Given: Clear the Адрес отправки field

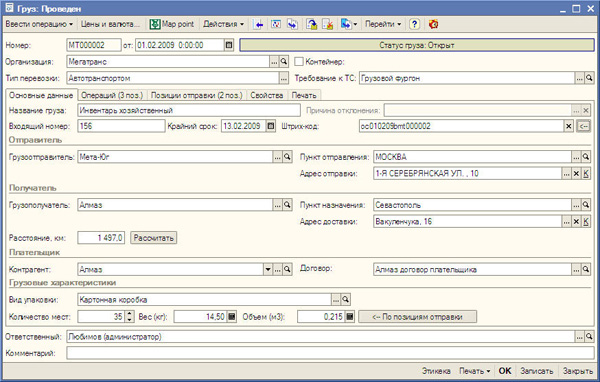Looking at the screenshot, I should 576,173.
